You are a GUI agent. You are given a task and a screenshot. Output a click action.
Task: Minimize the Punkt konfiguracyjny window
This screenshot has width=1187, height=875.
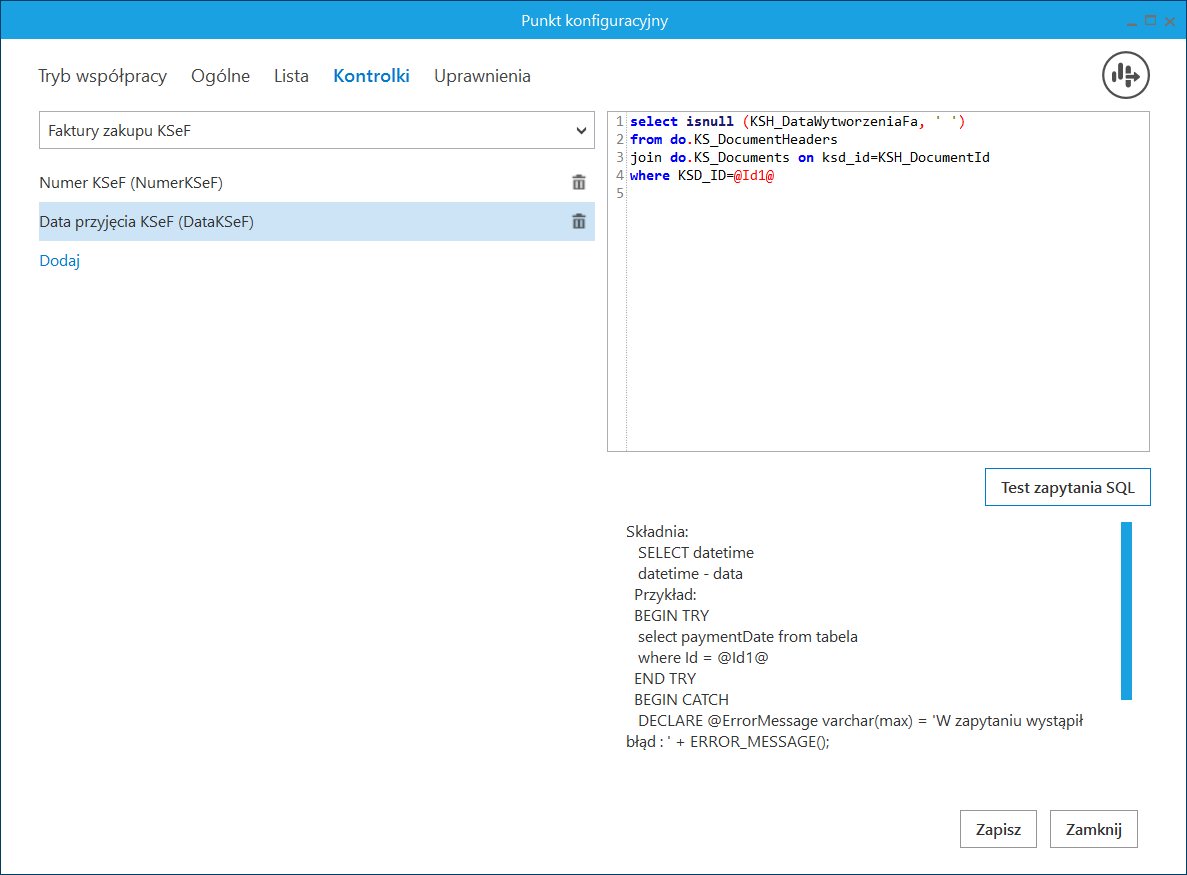1132,20
